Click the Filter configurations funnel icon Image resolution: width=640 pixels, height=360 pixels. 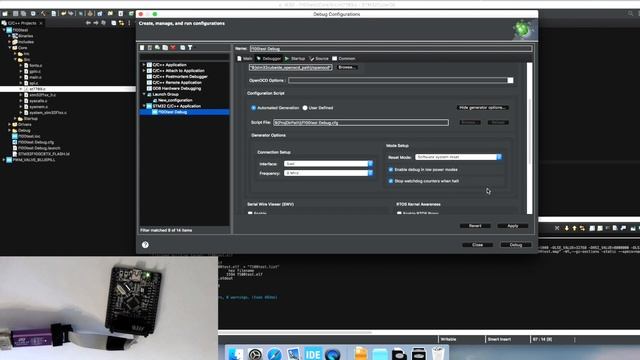click(190, 48)
